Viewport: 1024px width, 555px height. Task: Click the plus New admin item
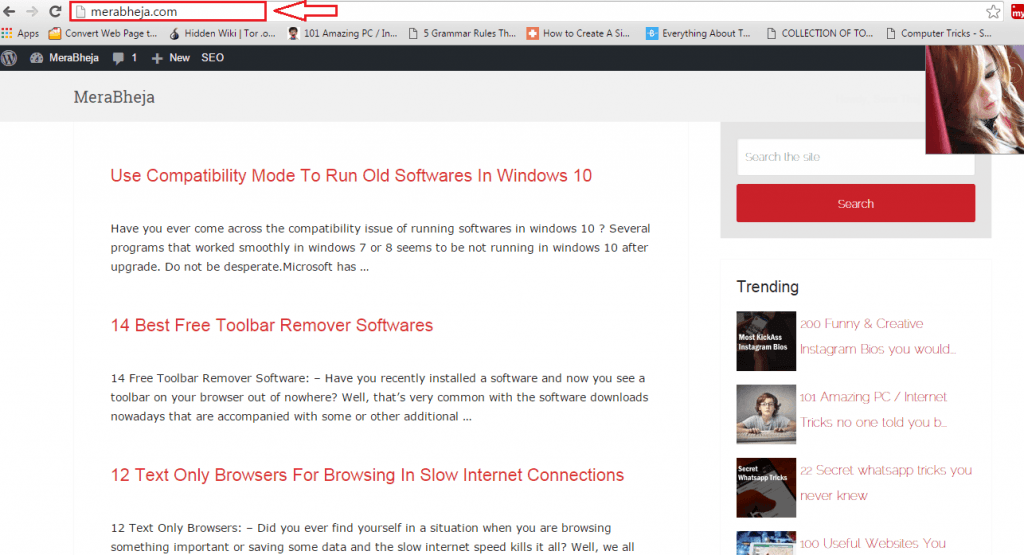tap(171, 58)
